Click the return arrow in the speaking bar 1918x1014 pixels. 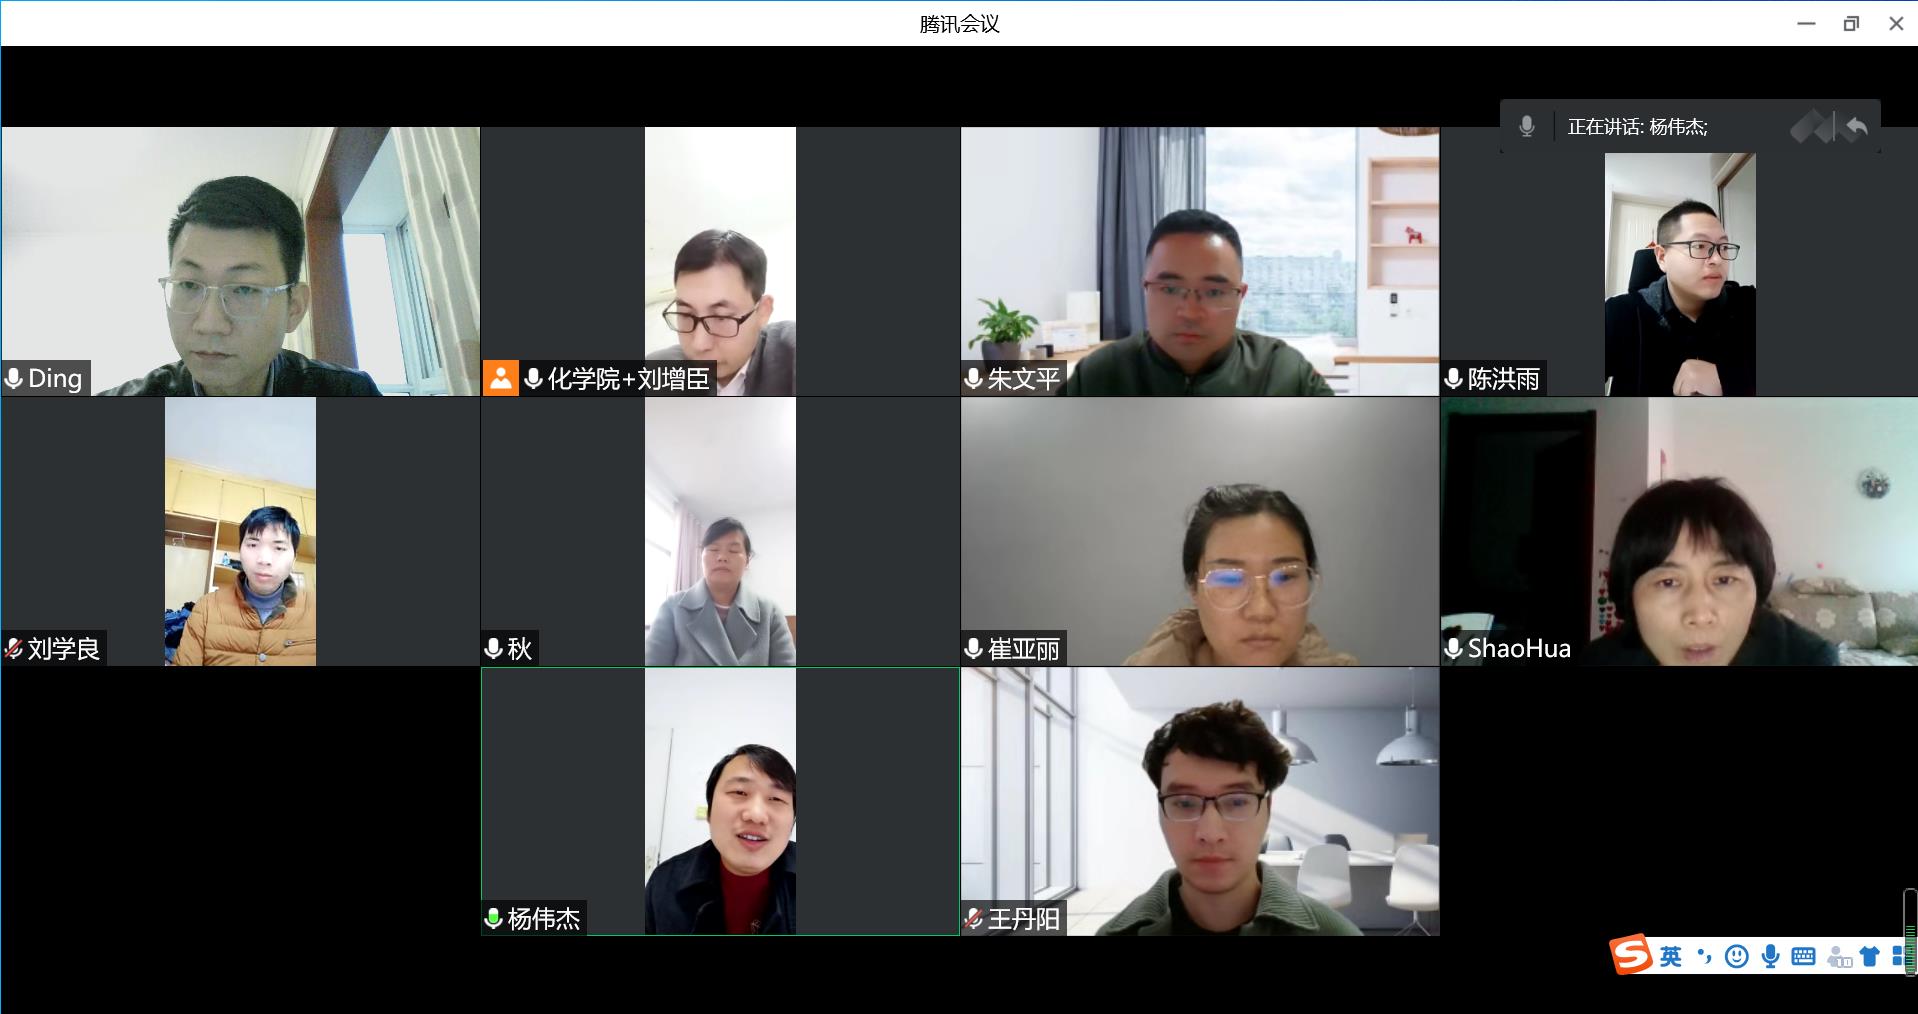[x=1857, y=127]
